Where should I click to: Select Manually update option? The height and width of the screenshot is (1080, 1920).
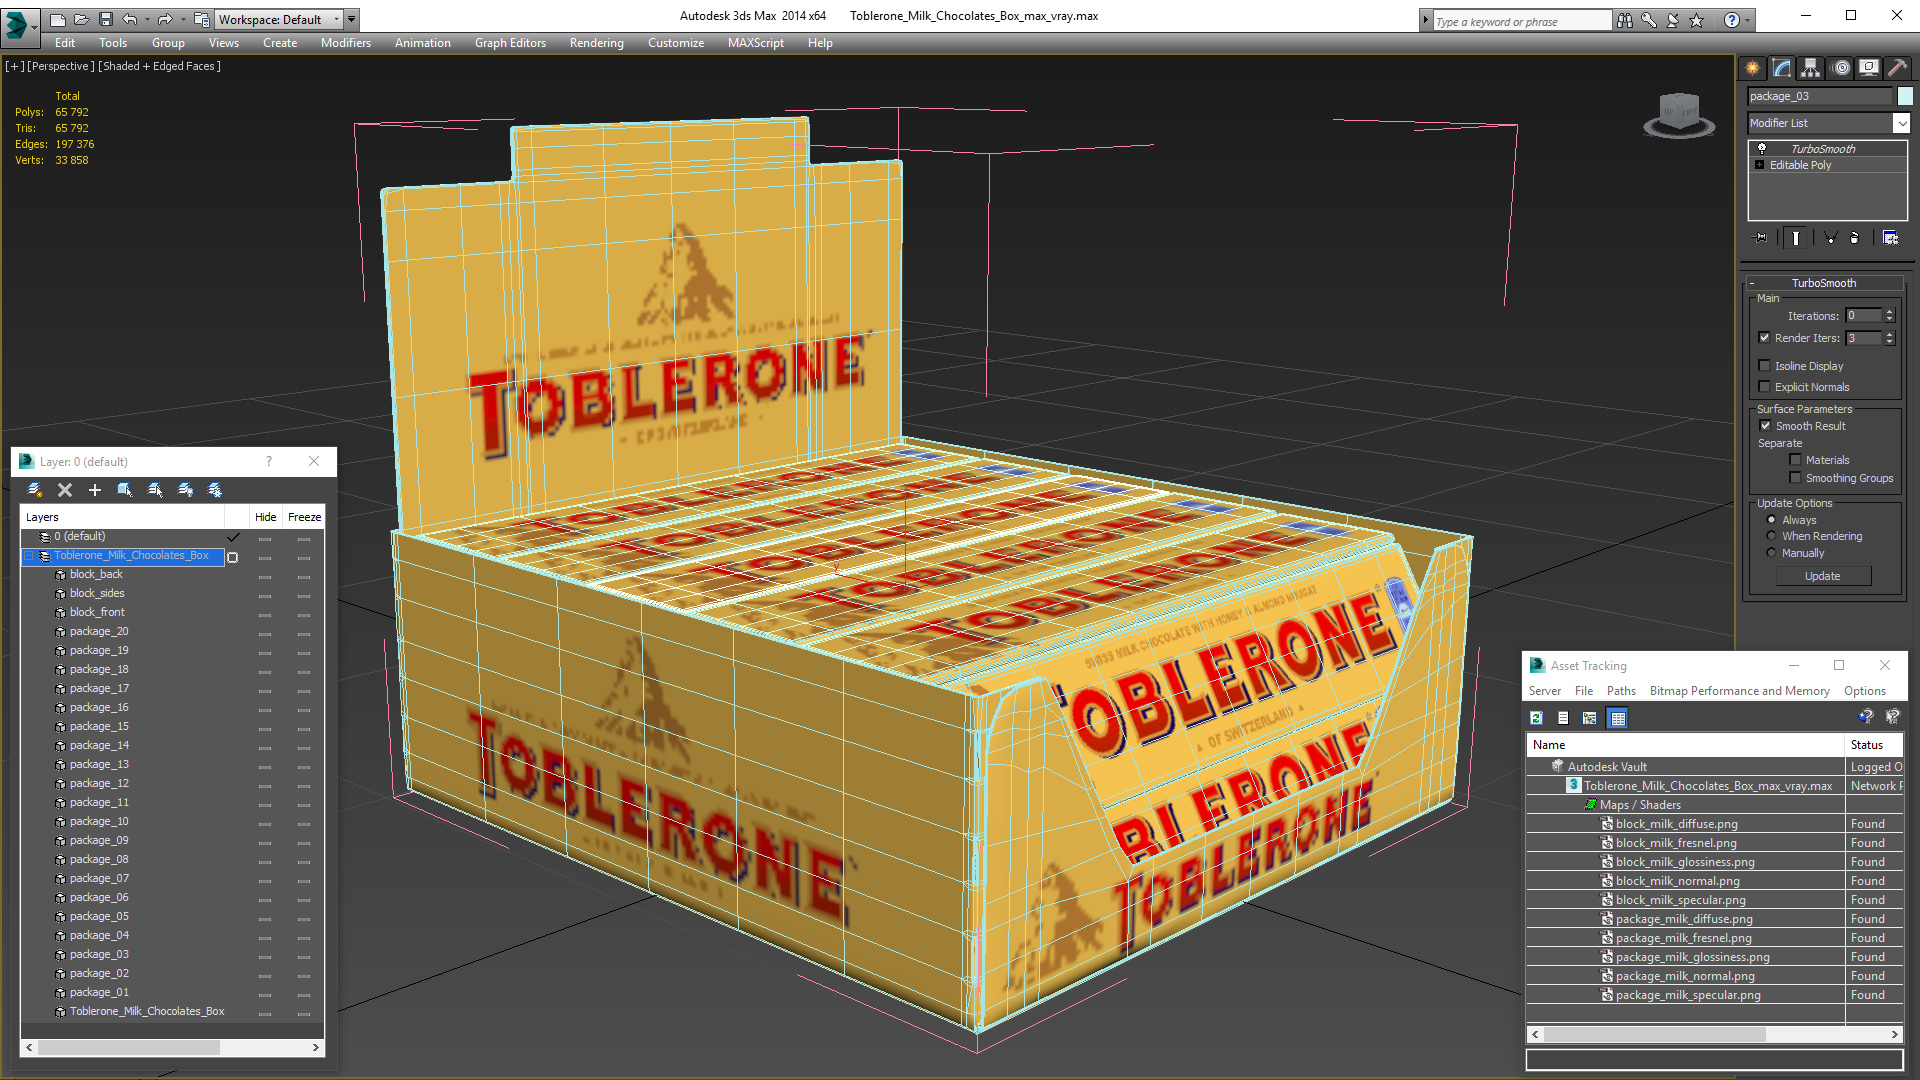[x=1772, y=553]
